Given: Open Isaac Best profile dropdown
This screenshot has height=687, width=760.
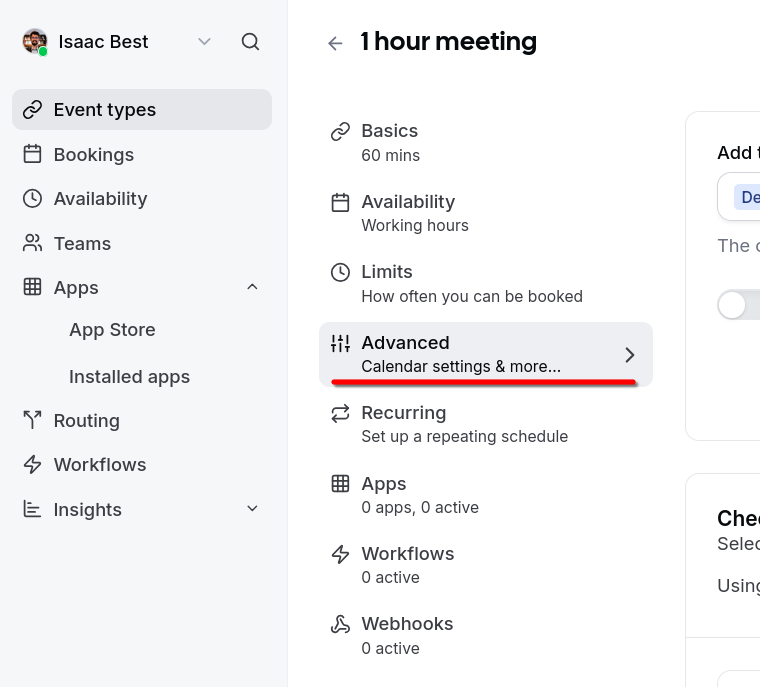Looking at the screenshot, I should [x=205, y=42].
